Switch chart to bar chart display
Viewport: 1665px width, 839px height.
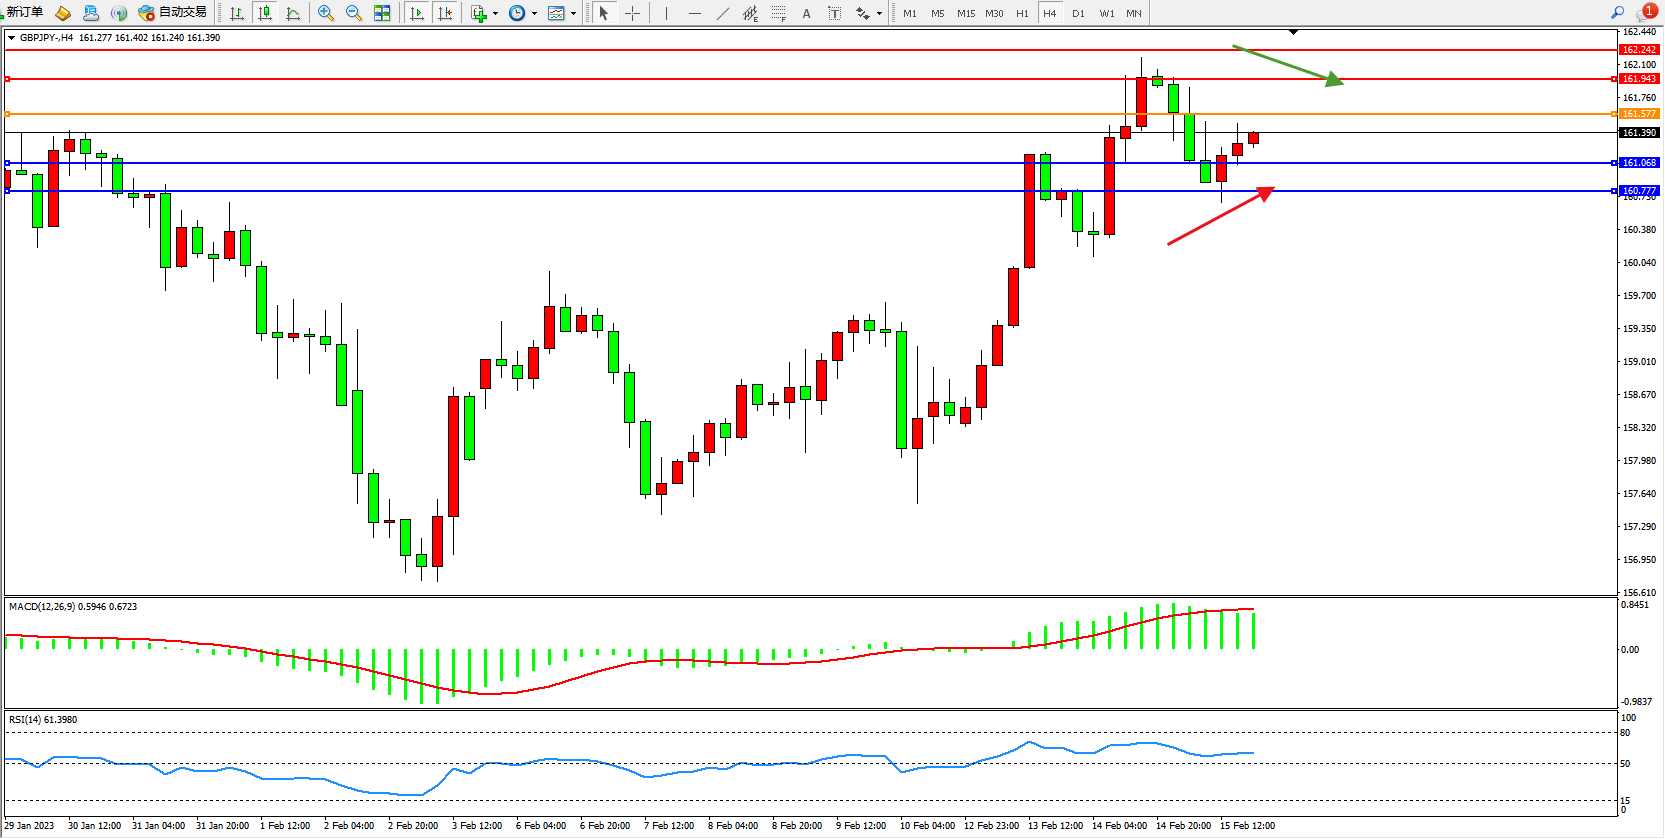pyautogui.click(x=237, y=13)
